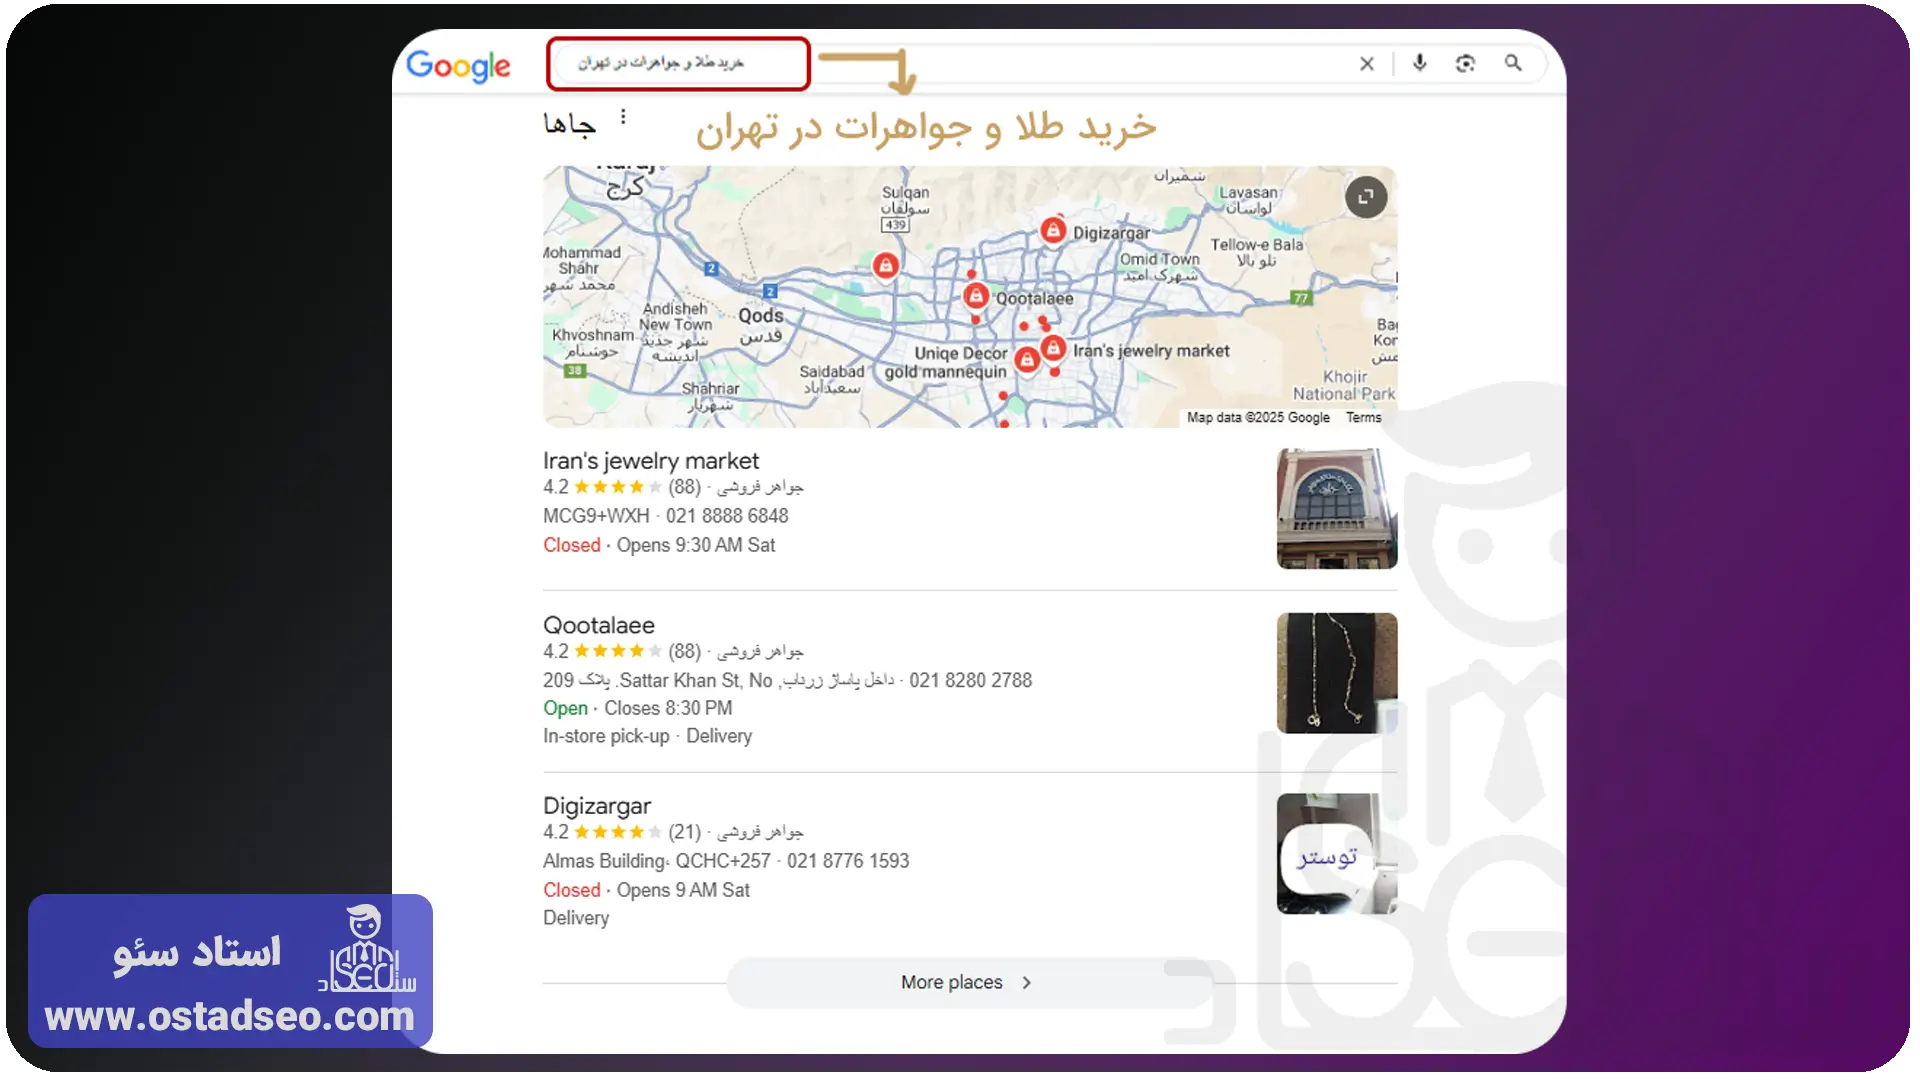Click phone number 021 8280 2788
Image resolution: width=1920 pixels, height=1080 pixels.
click(970, 681)
